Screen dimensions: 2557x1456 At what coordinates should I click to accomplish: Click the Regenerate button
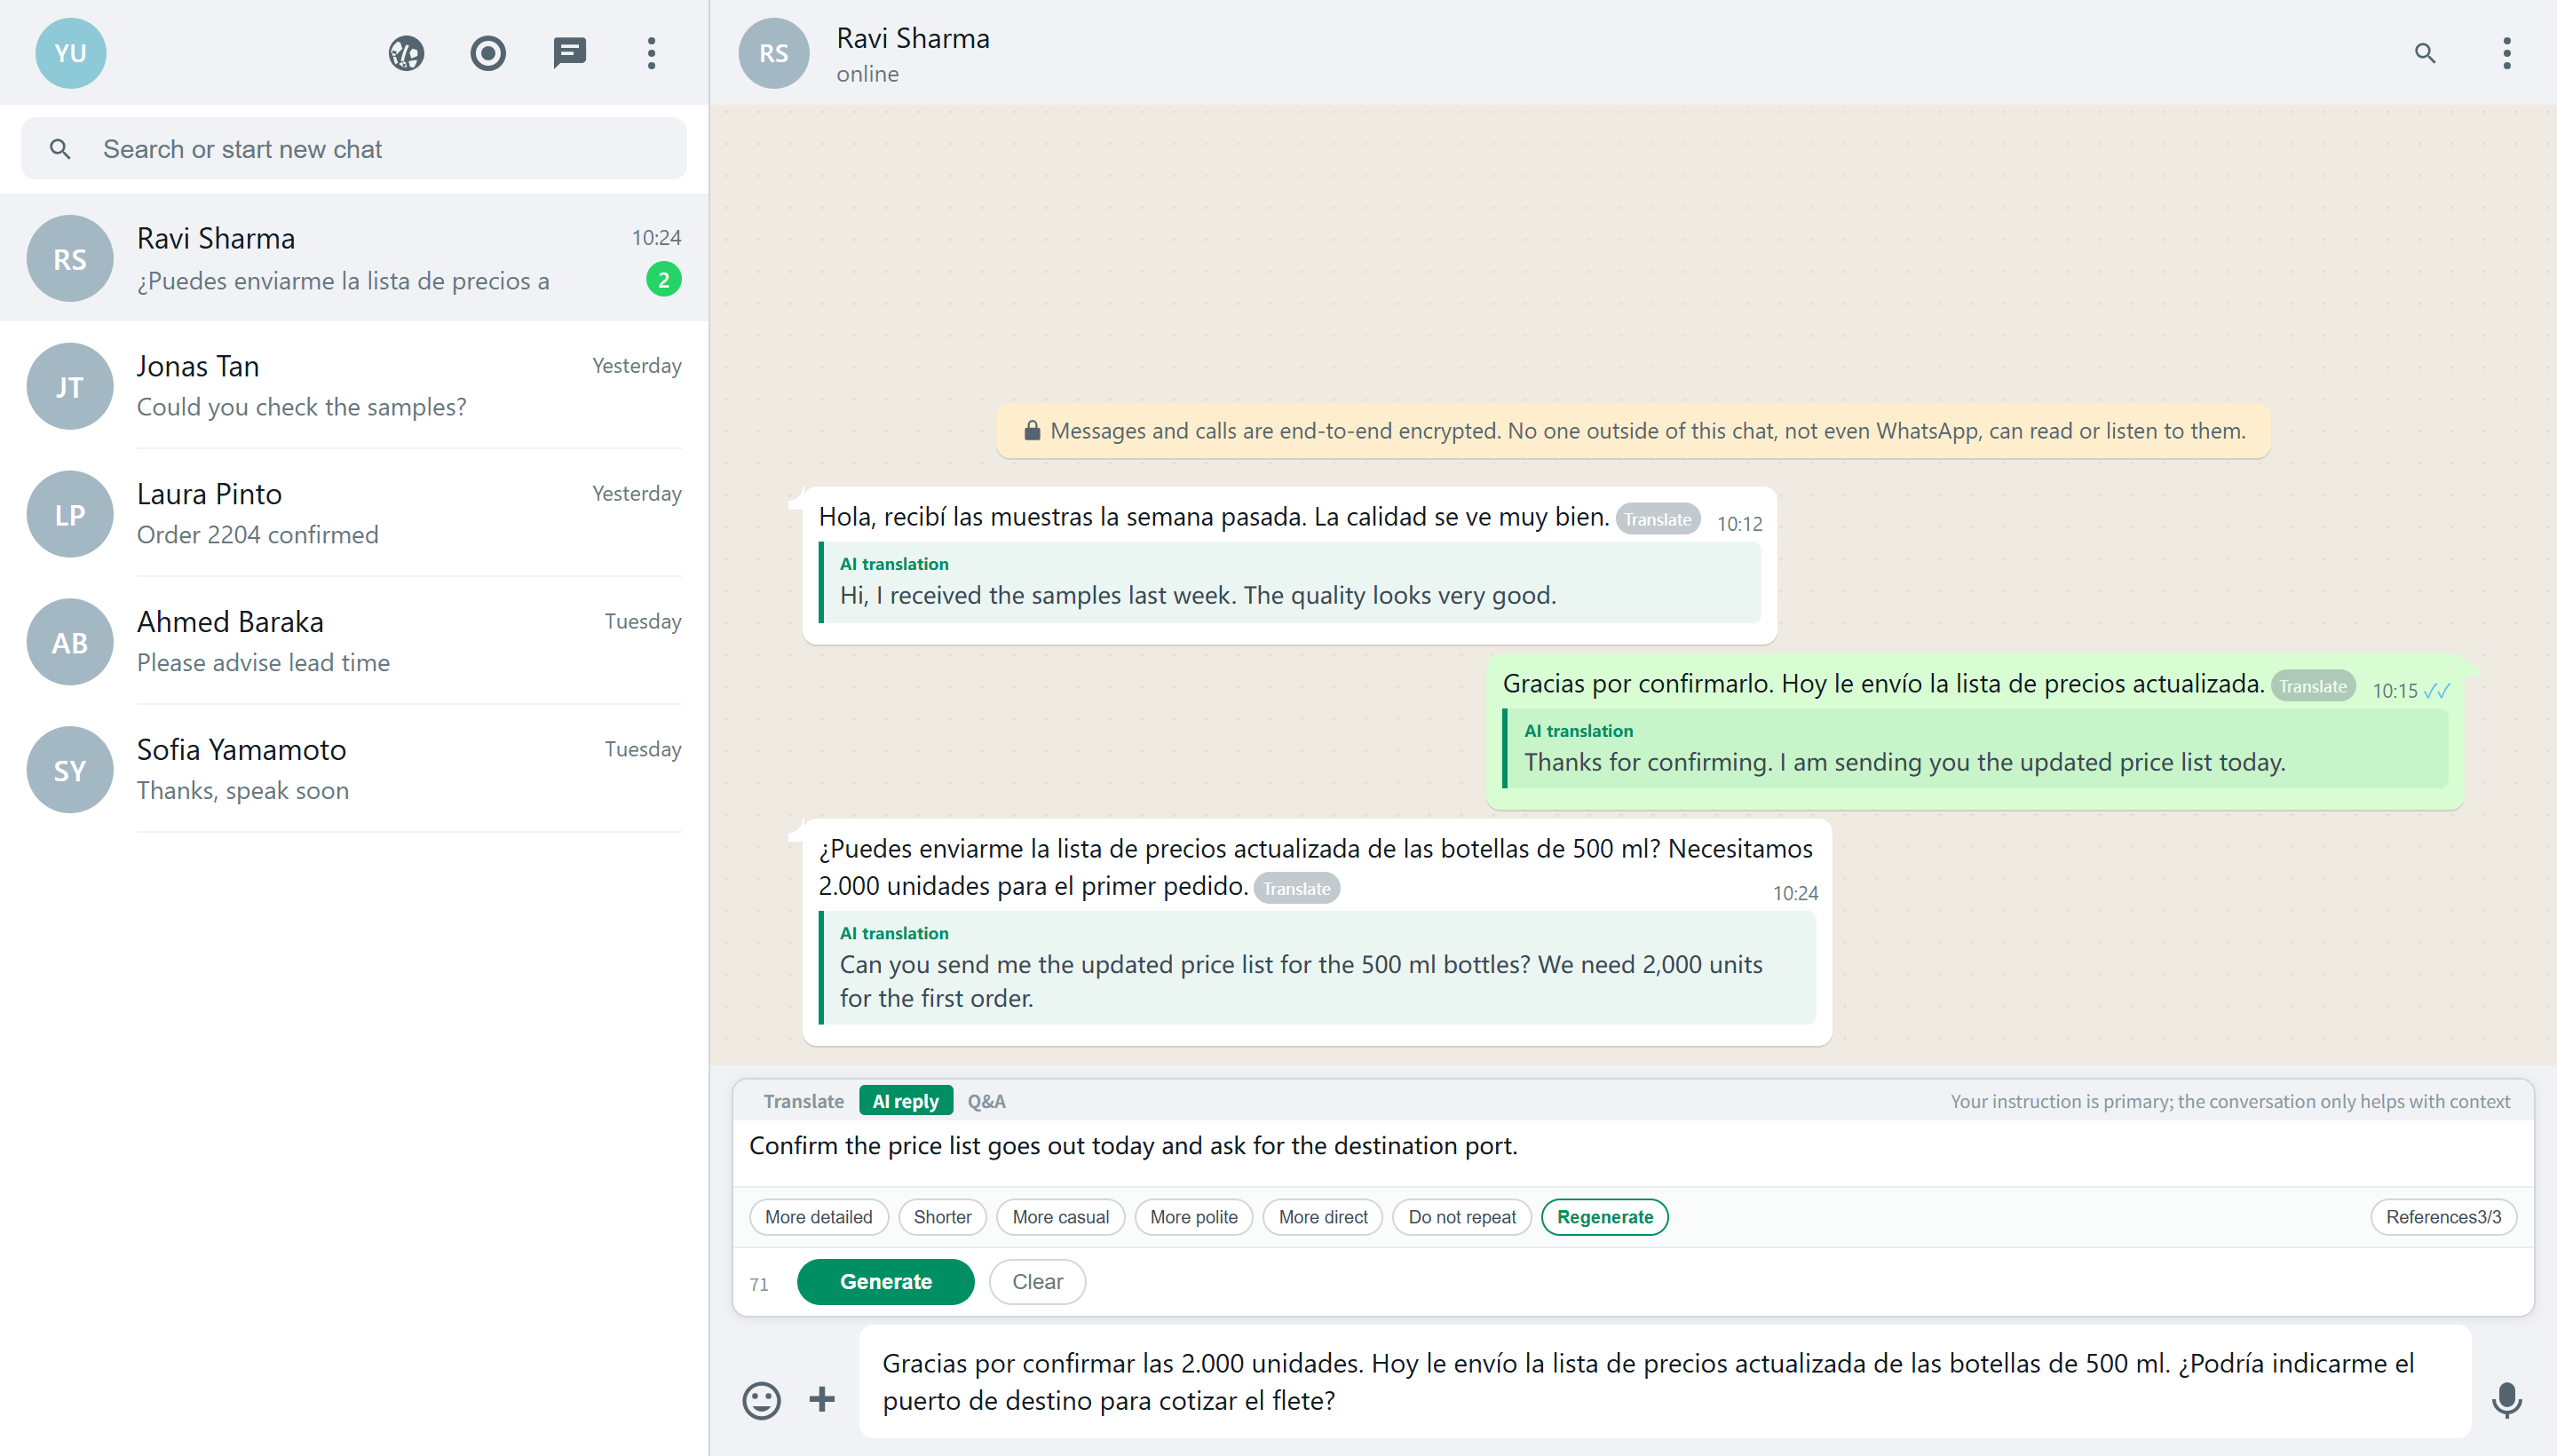(x=1604, y=1217)
